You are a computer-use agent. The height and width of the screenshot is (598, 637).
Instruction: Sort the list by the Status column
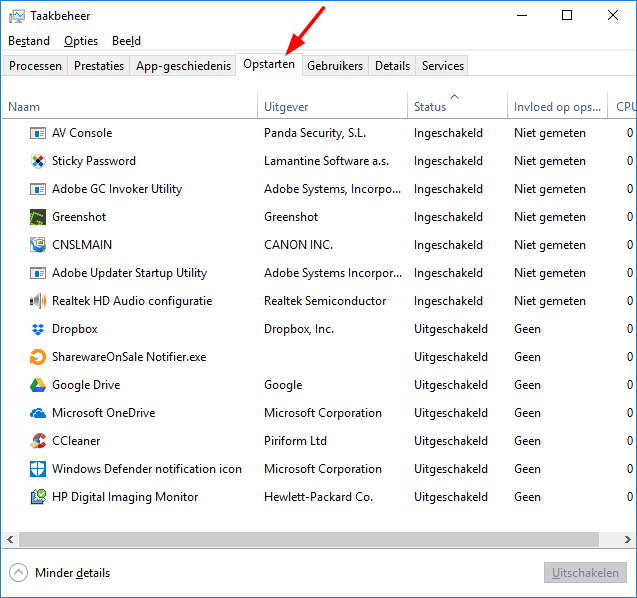430,107
